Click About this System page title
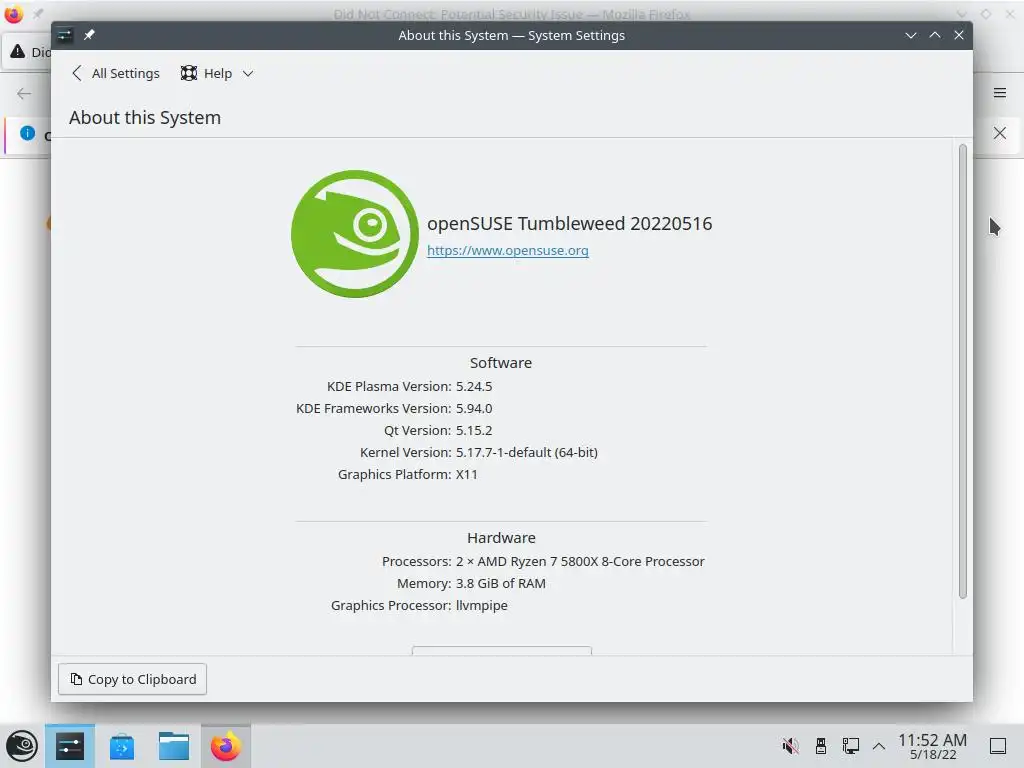This screenshot has height=768, width=1024. (x=145, y=118)
